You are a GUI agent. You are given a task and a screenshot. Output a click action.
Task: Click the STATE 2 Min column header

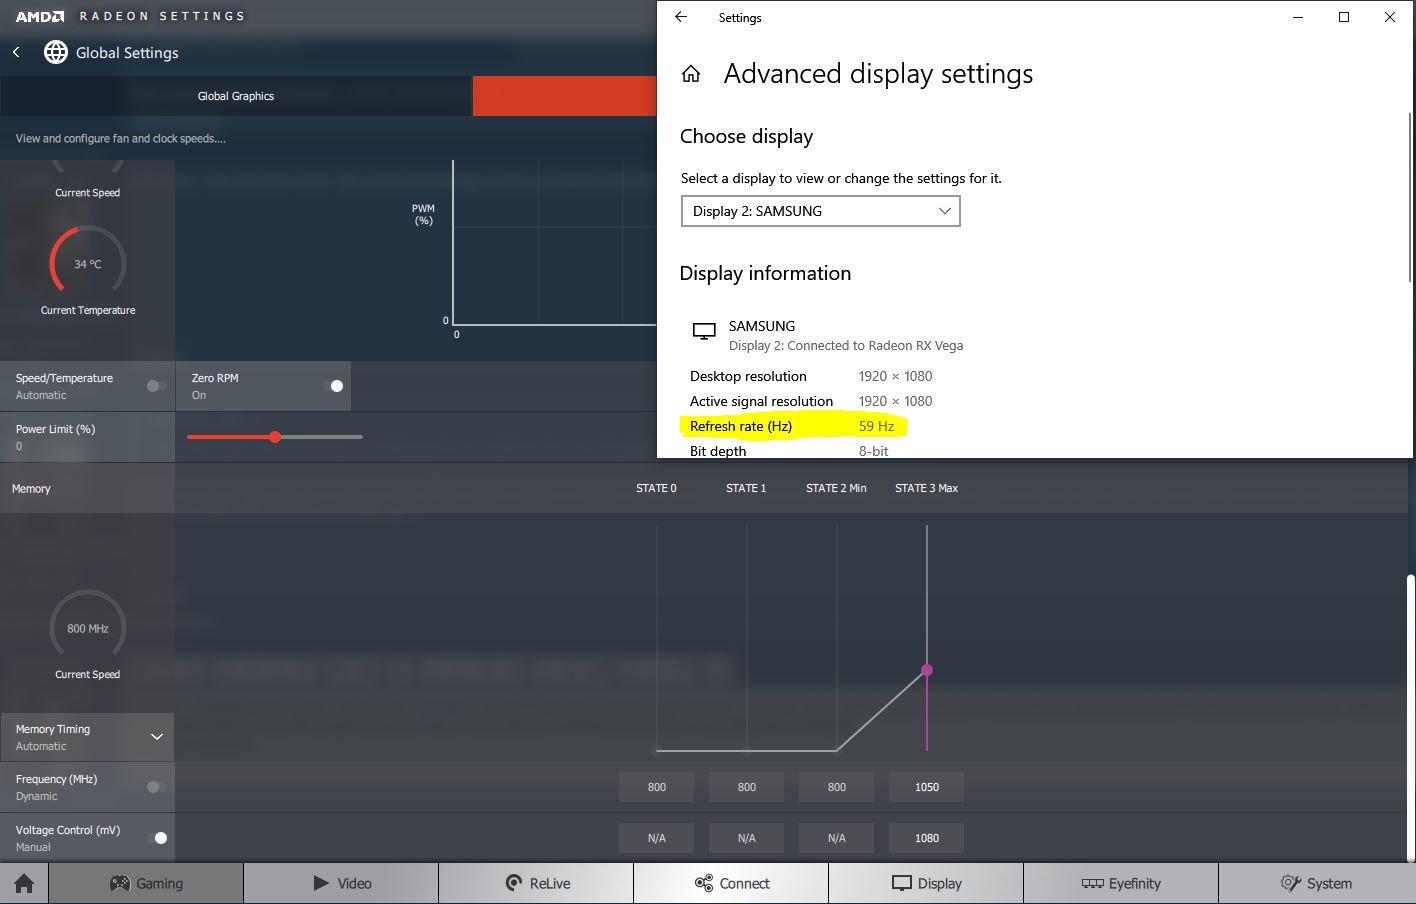[x=836, y=488]
